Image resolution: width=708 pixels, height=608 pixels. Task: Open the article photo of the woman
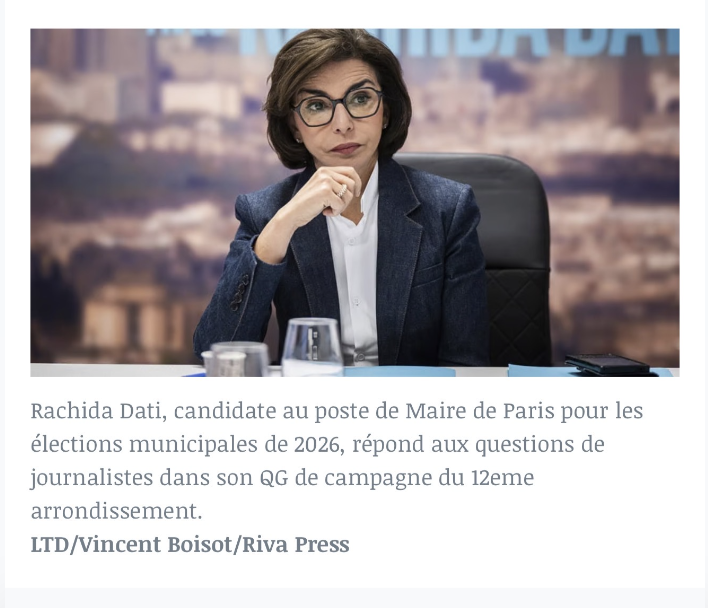click(x=354, y=202)
